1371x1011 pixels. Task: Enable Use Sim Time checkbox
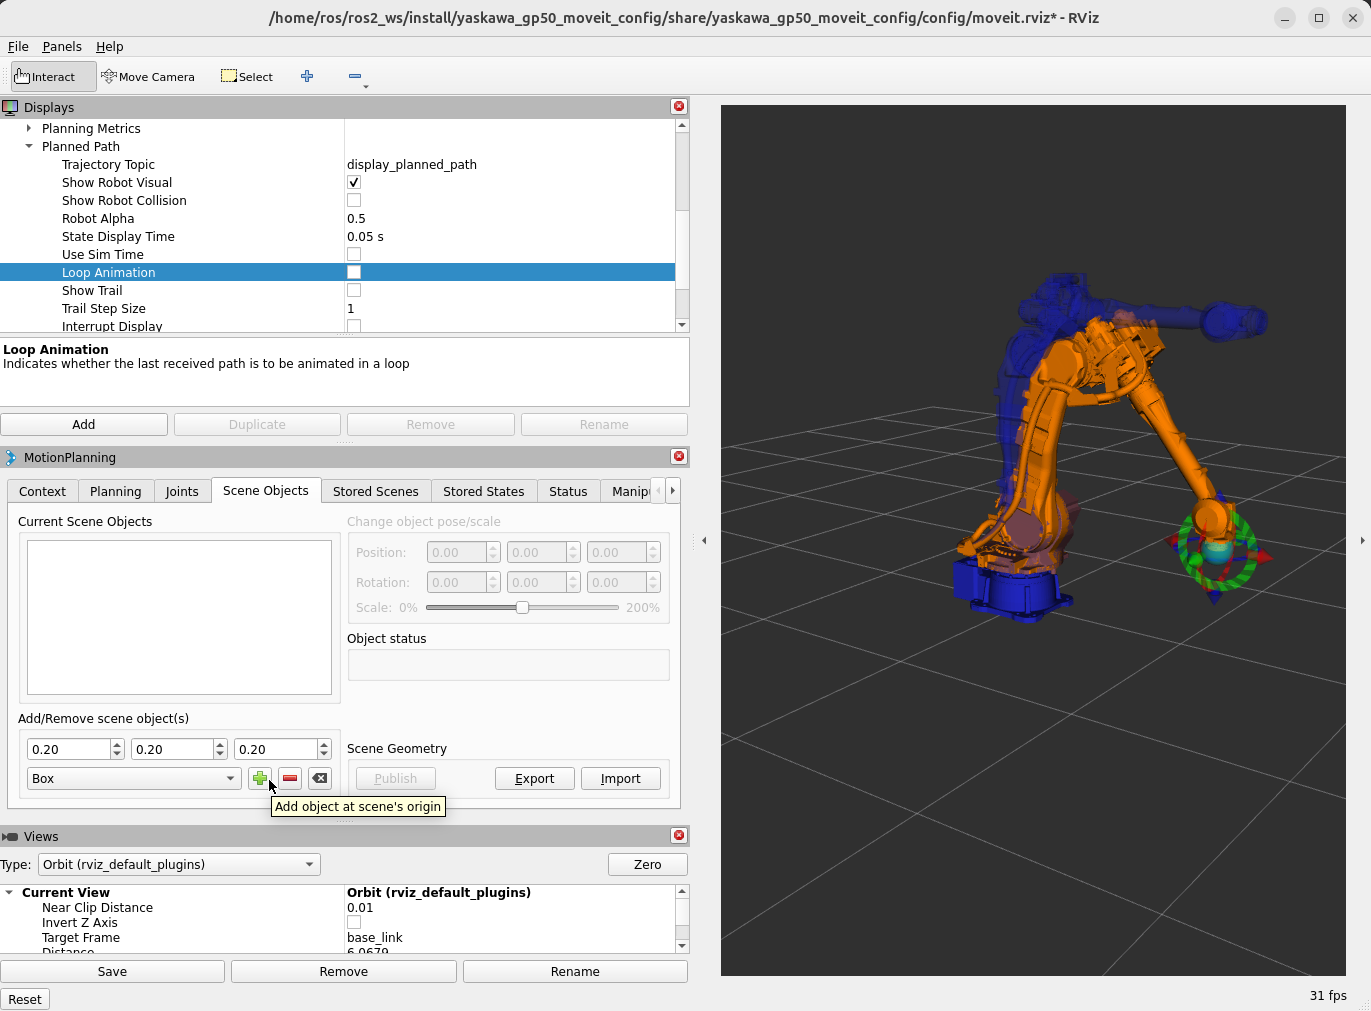pyautogui.click(x=354, y=254)
